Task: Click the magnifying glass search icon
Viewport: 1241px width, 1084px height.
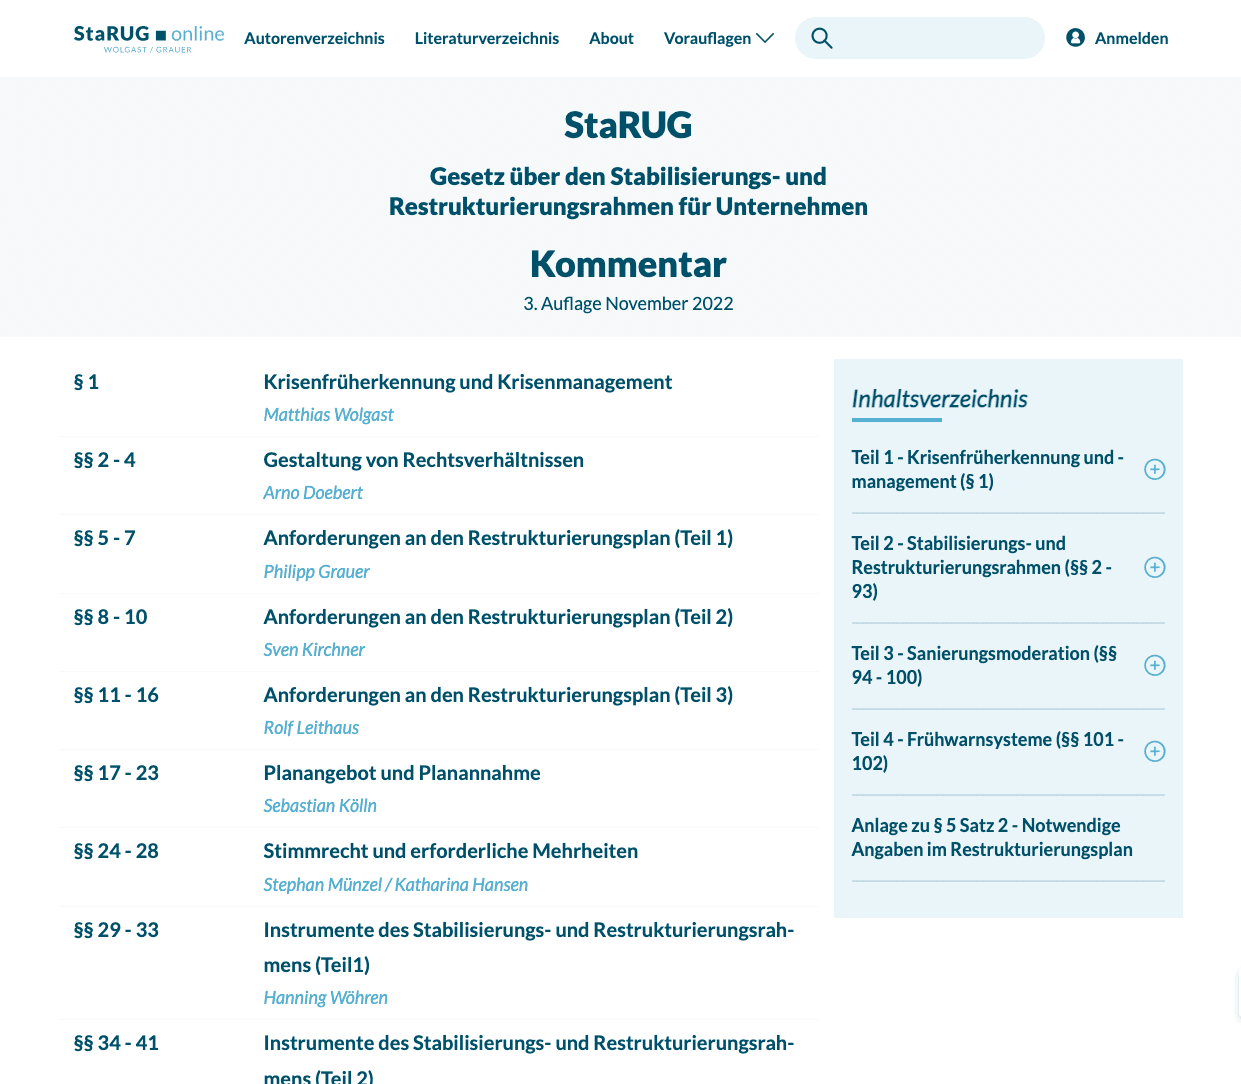Action: 822,38
